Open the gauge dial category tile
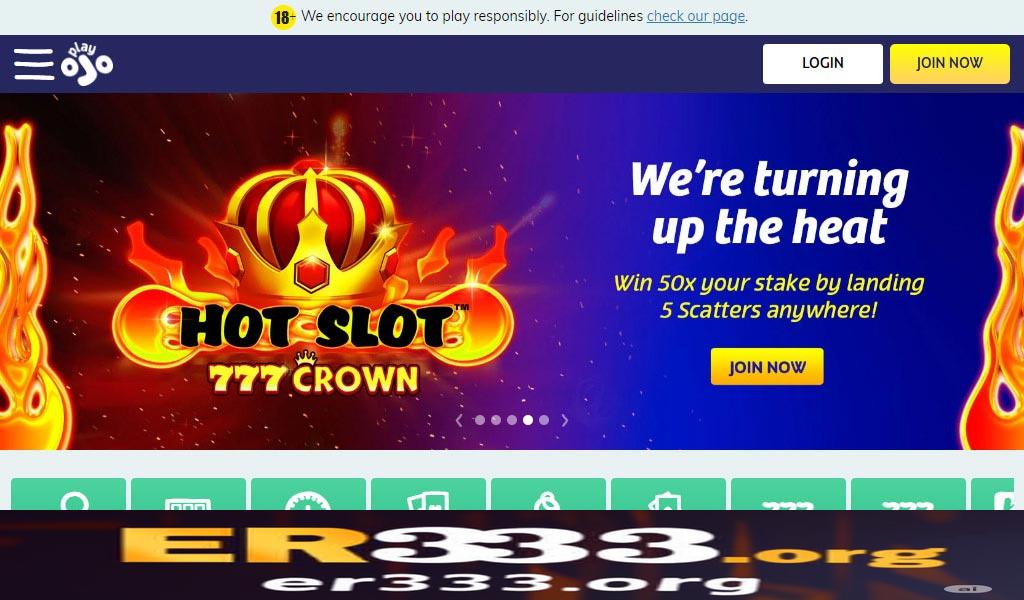This screenshot has width=1024, height=600. (x=308, y=494)
